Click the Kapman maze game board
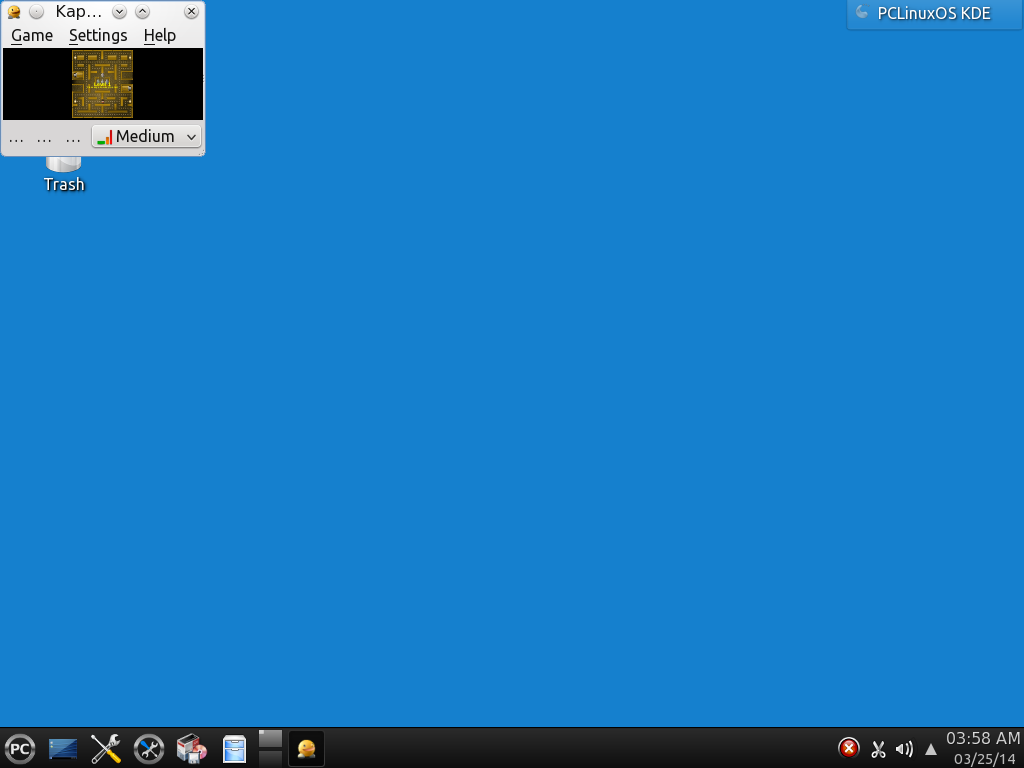 coord(103,84)
